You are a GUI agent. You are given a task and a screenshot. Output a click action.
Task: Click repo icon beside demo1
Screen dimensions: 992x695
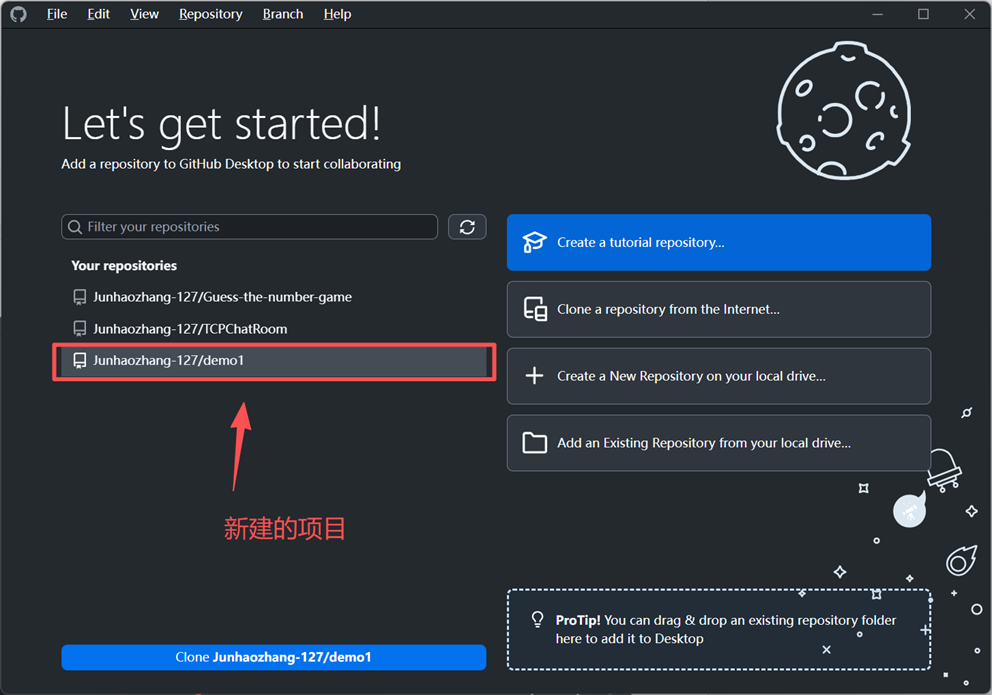pyautogui.click(x=80, y=360)
